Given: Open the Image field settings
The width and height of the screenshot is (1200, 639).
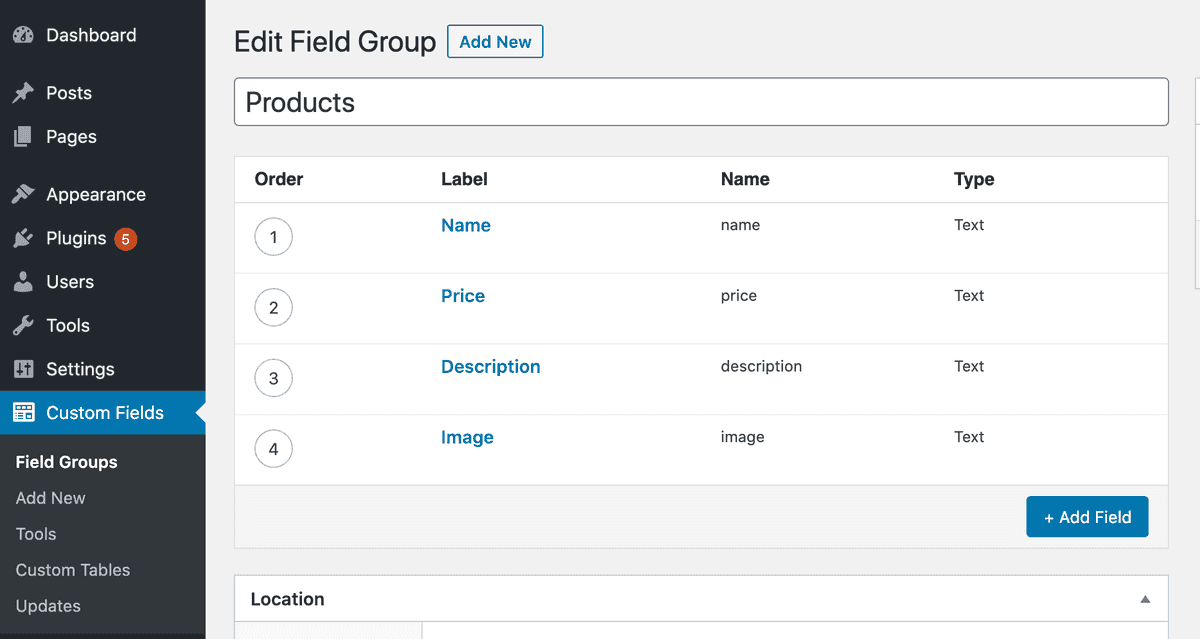Looking at the screenshot, I should 467,437.
